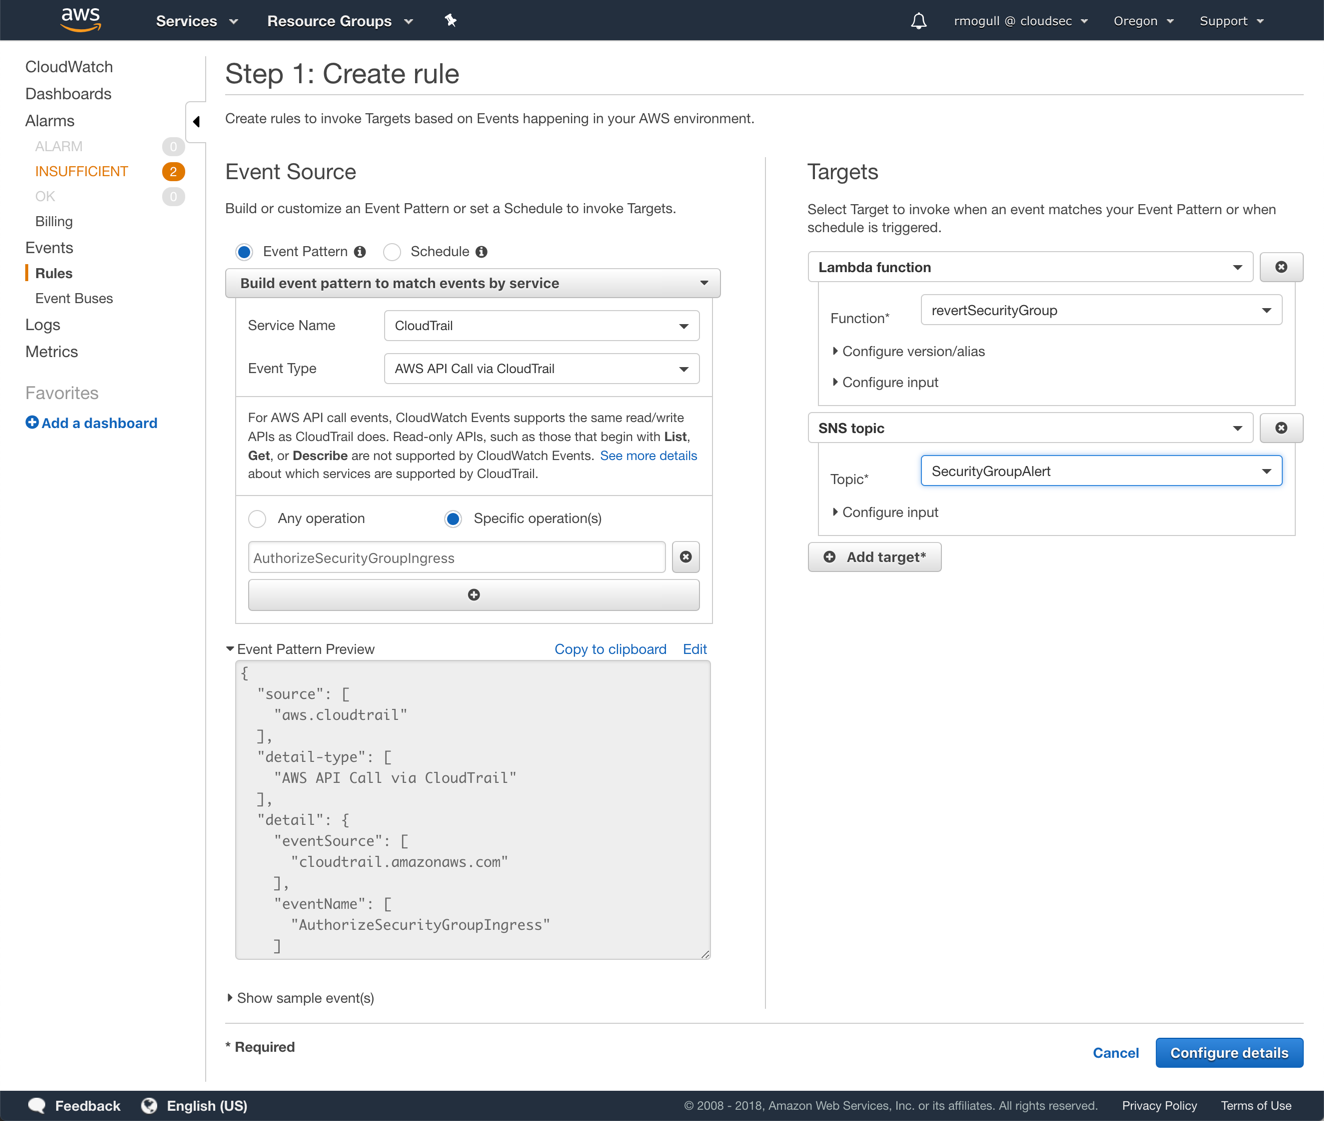Expand Configure input under Lambda function

(885, 382)
